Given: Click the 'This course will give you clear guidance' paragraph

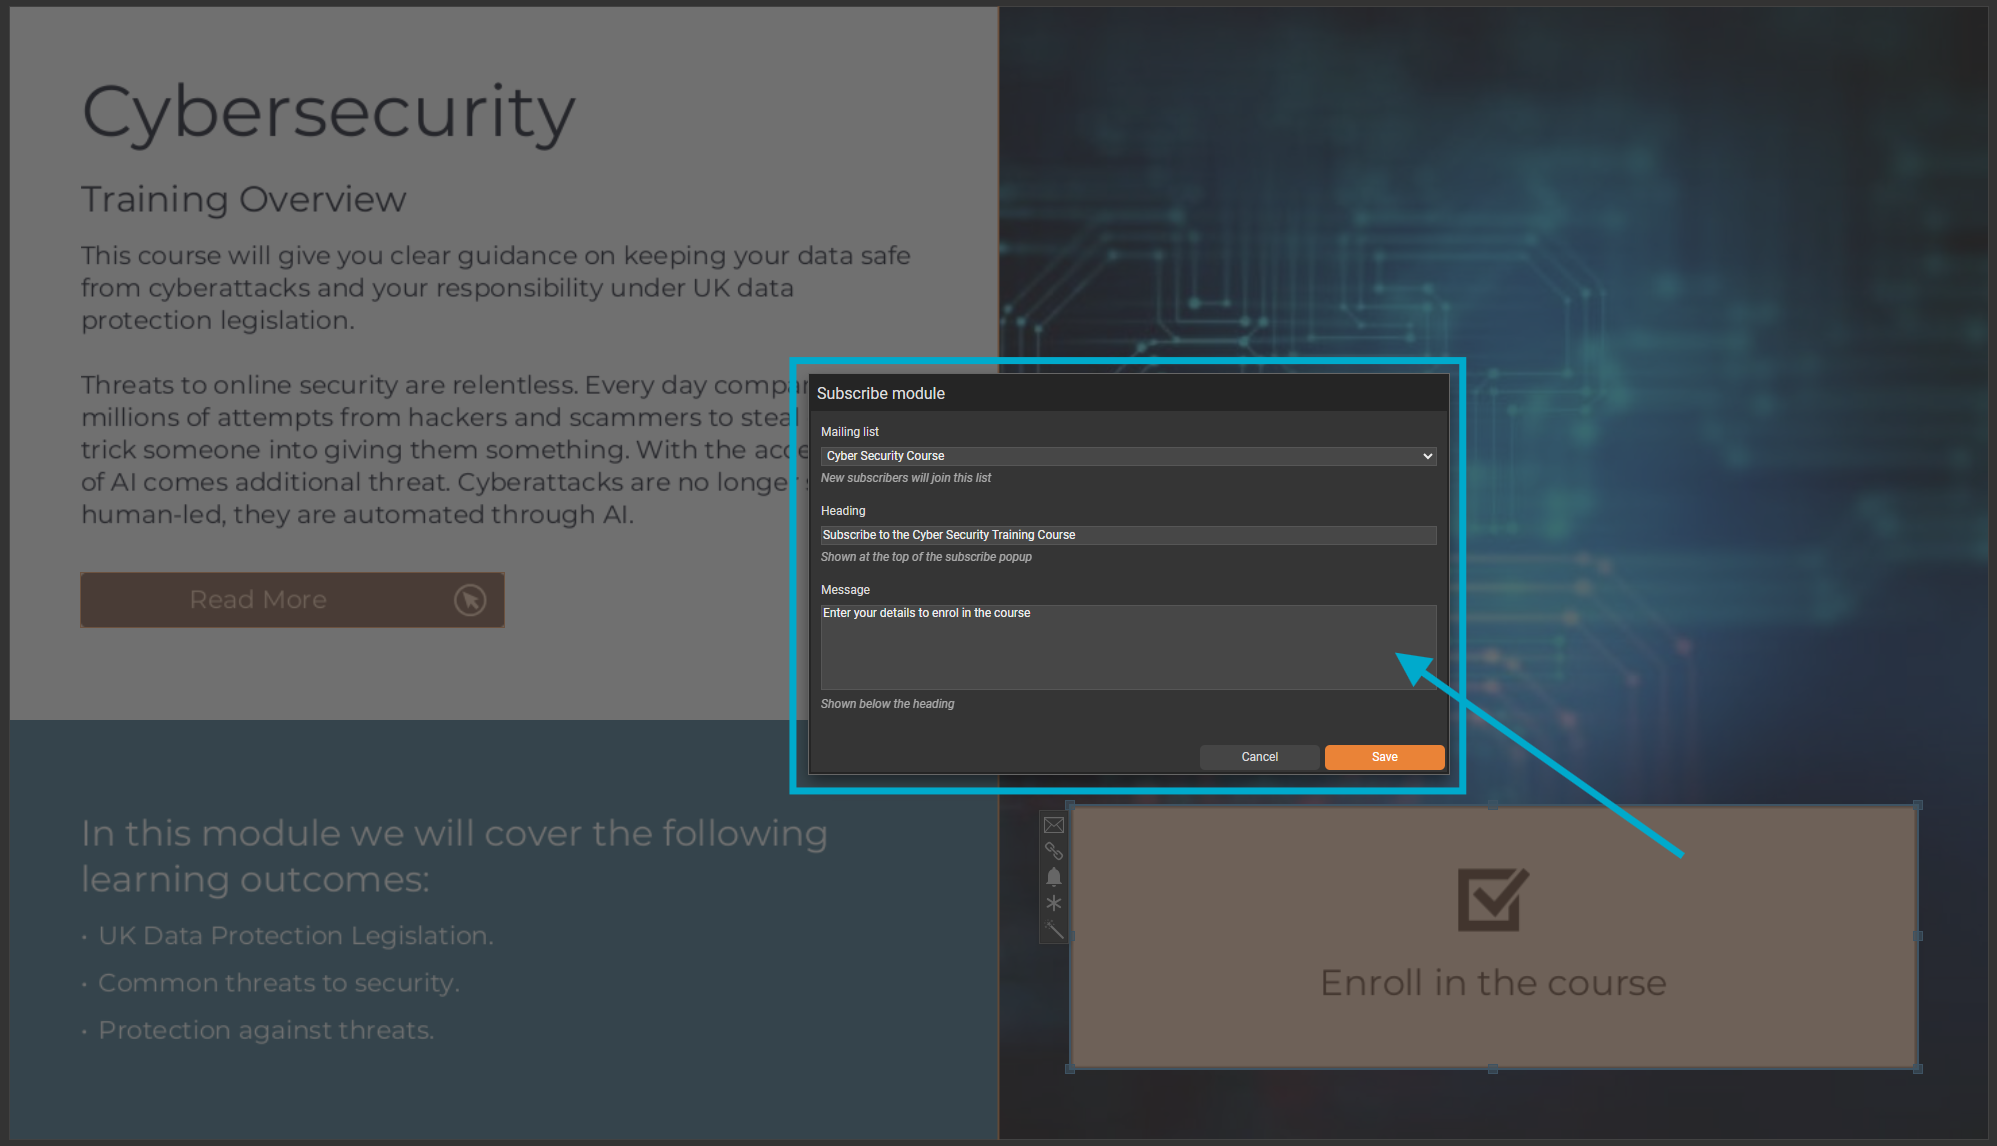Looking at the screenshot, I should point(496,288).
